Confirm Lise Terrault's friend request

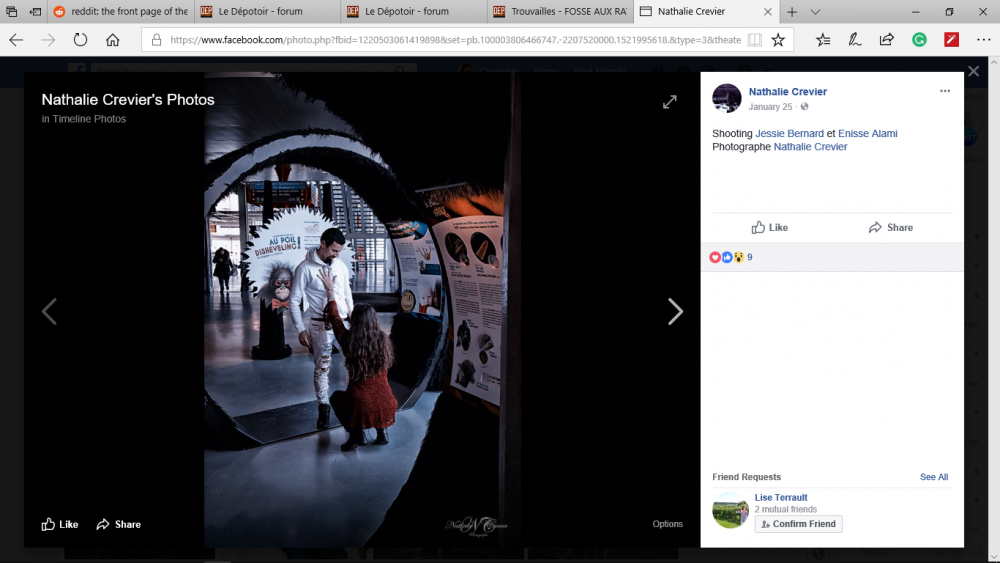point(798,524)
